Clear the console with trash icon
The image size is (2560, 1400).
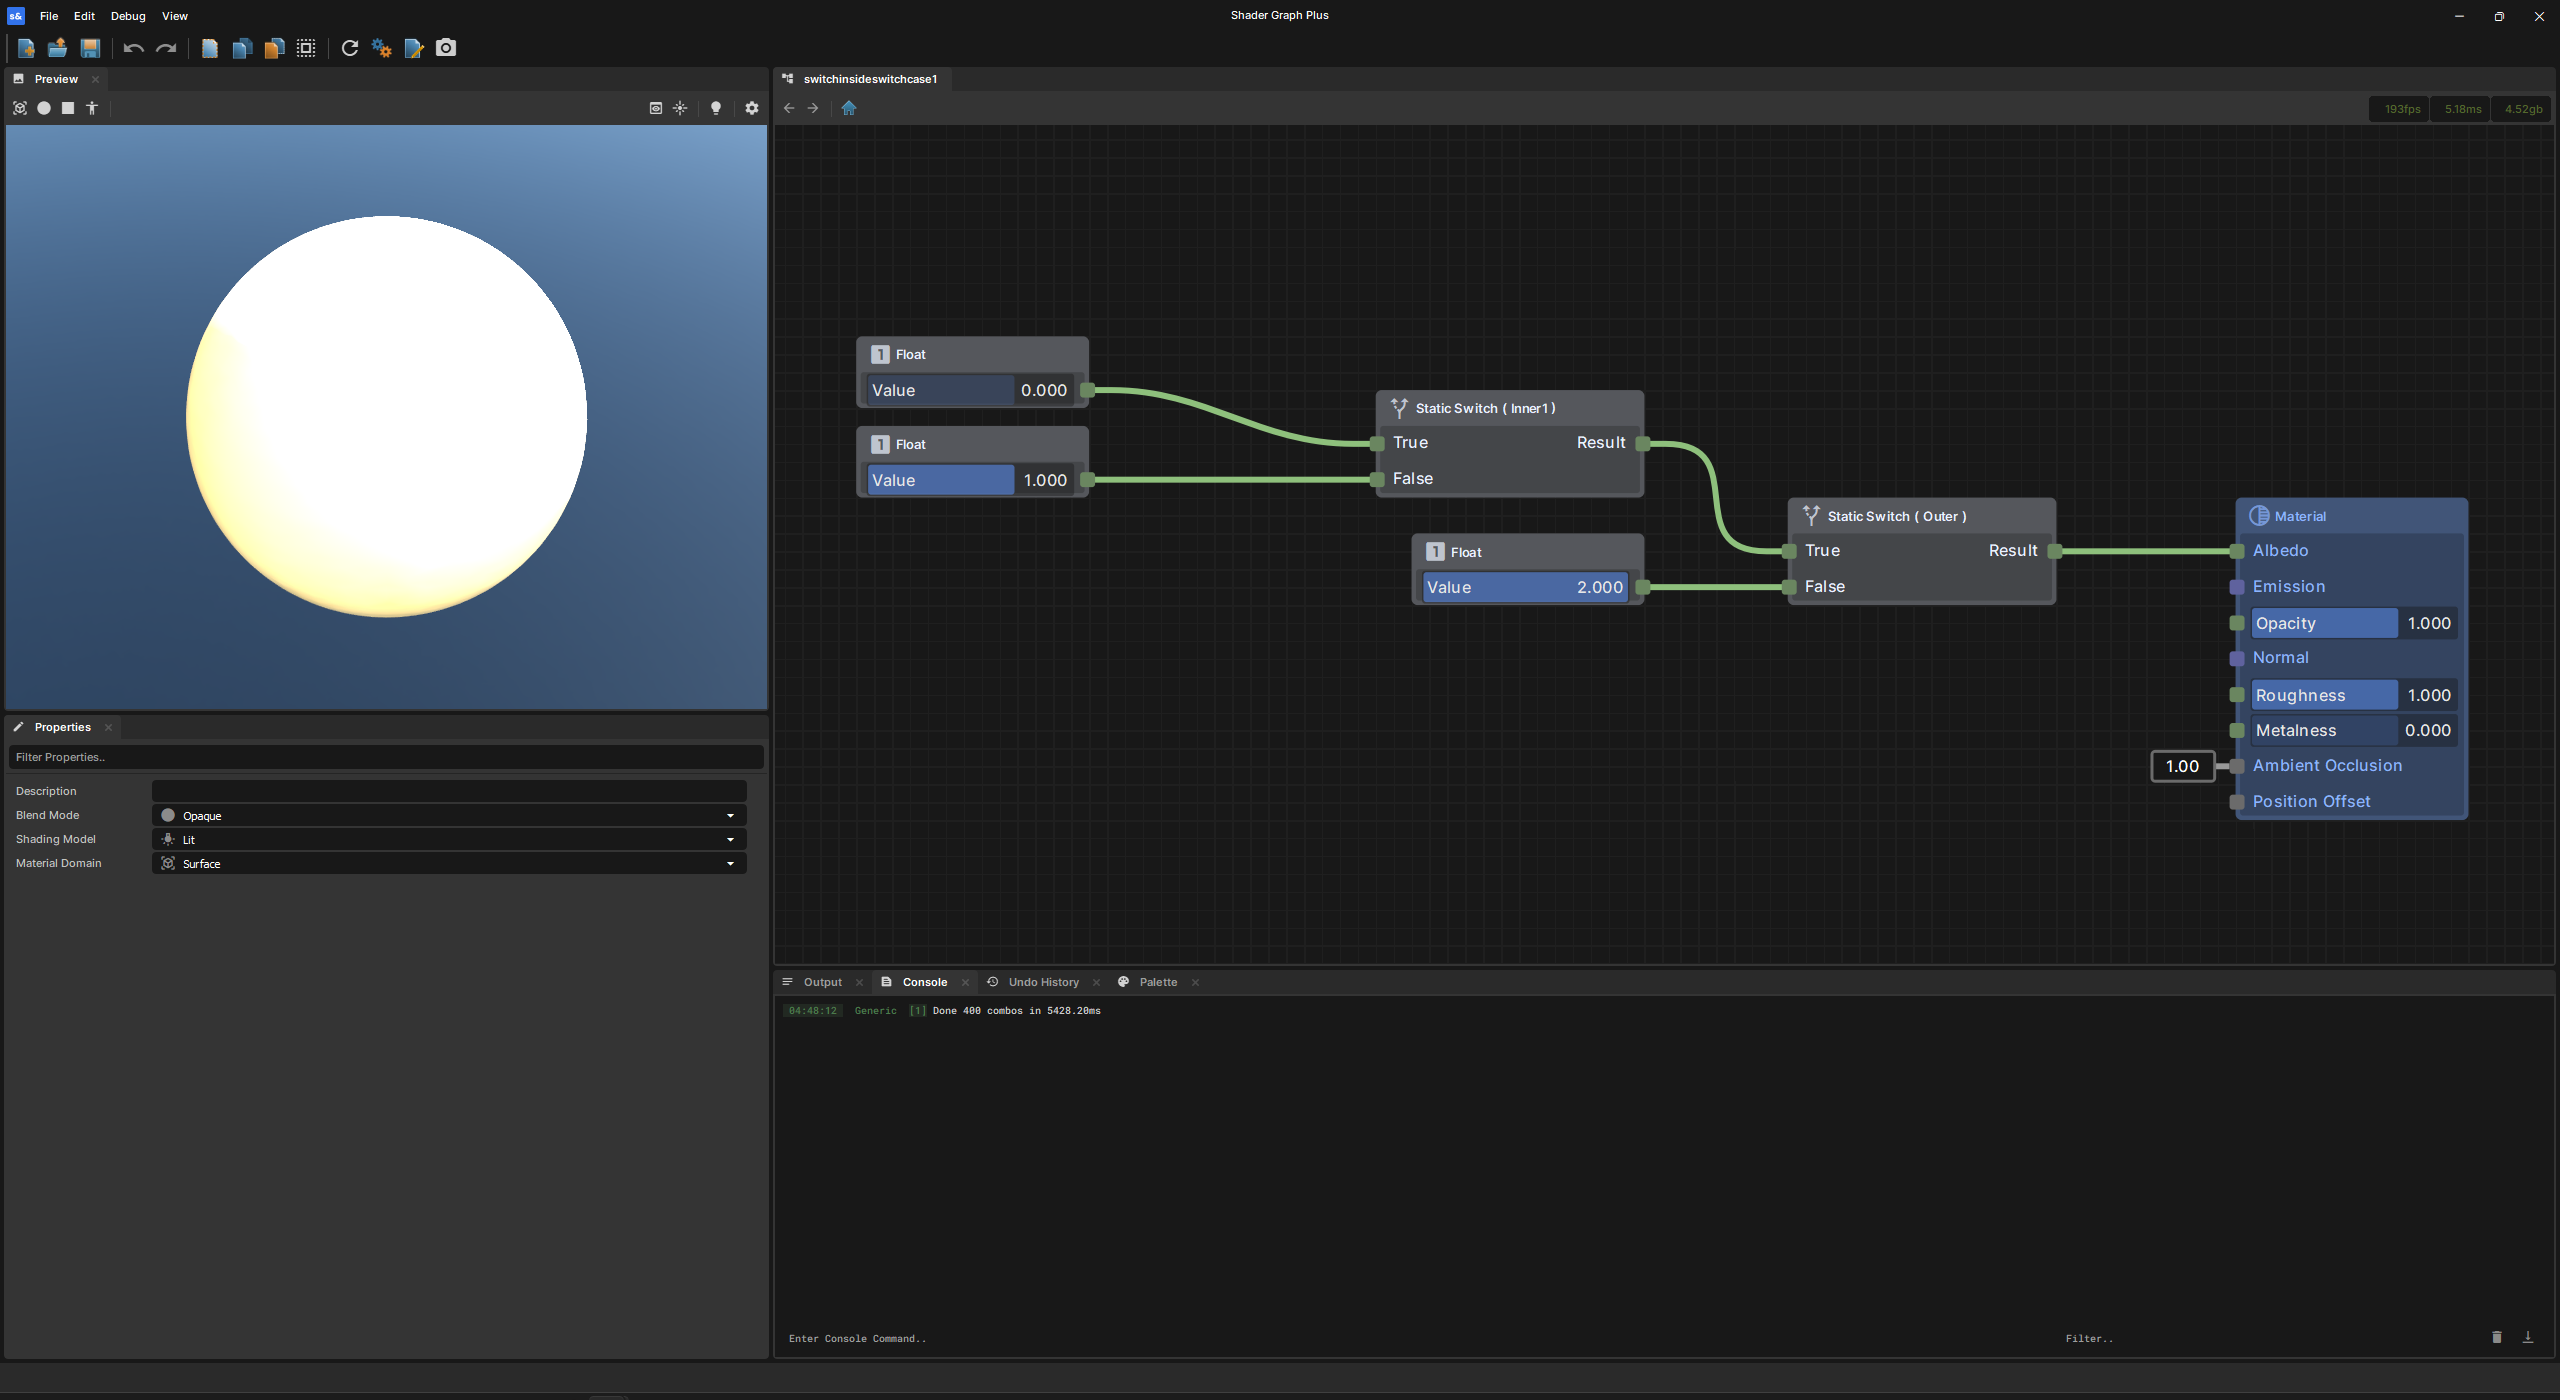[2497, 1337]
